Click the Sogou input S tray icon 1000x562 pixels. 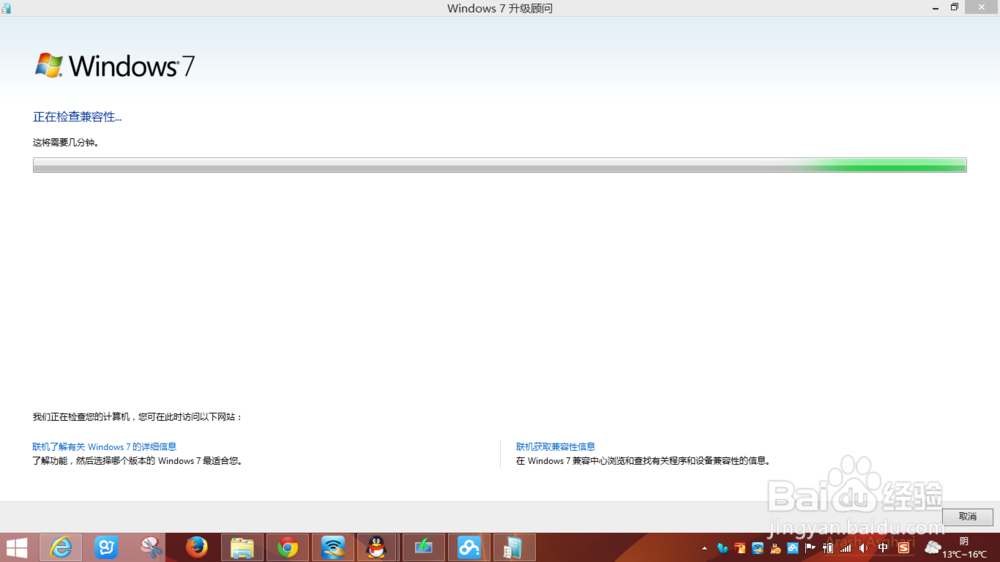[x=904, y=548]
